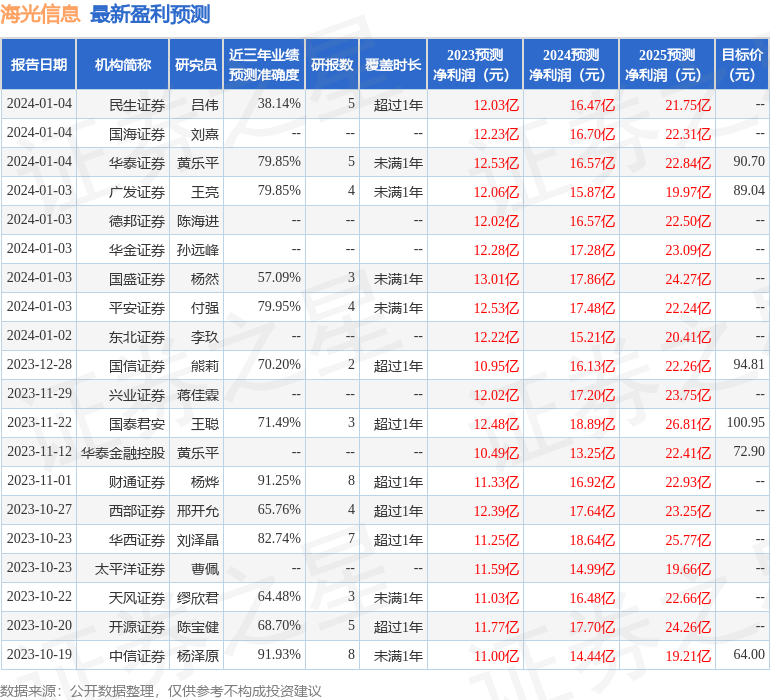Click target price 64.00

(x=749, y=654)
